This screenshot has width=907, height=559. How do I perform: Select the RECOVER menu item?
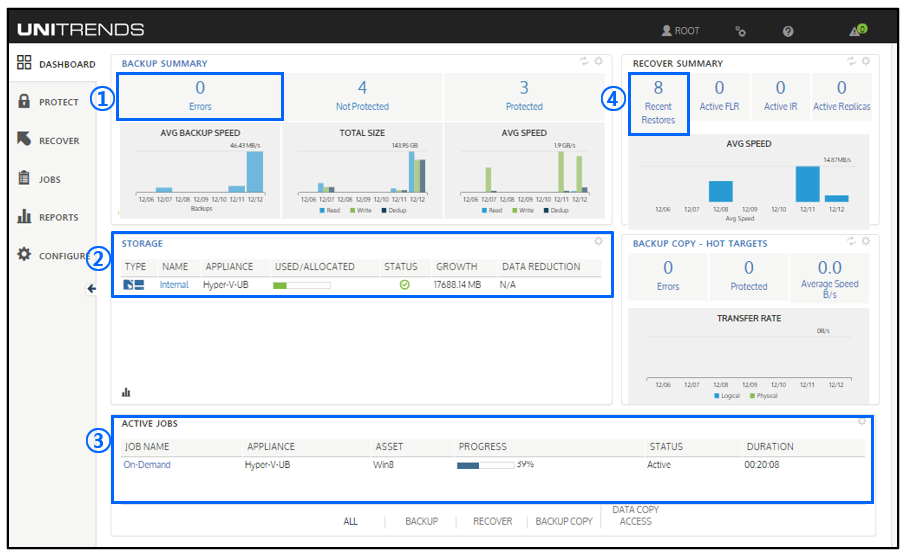pyautogui.click(x=59, y=141)
